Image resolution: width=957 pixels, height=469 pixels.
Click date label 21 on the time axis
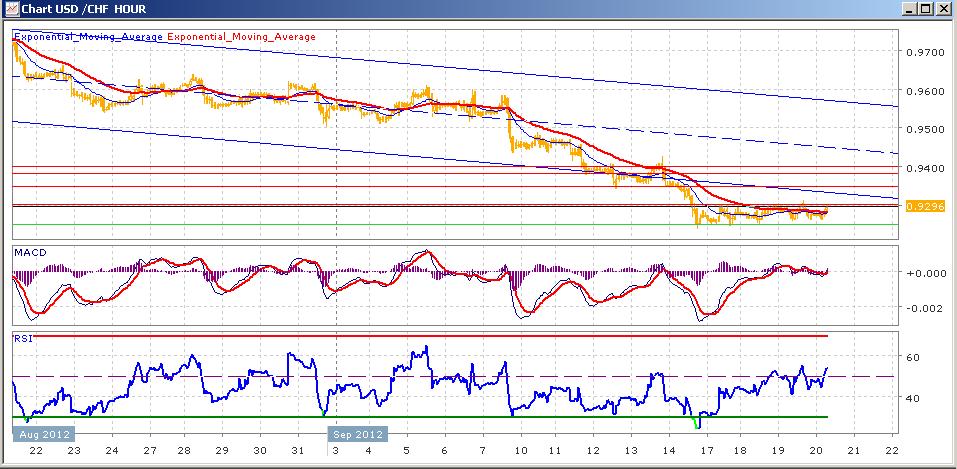[853, 451]
